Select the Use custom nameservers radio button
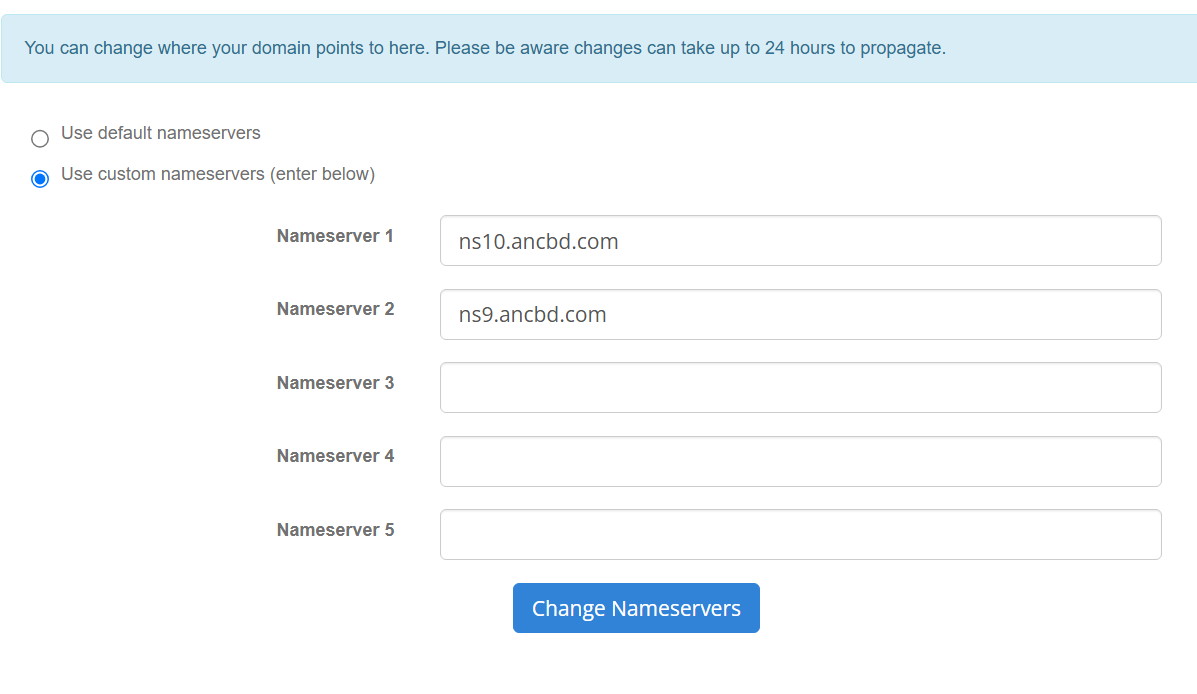 [40, 179]
